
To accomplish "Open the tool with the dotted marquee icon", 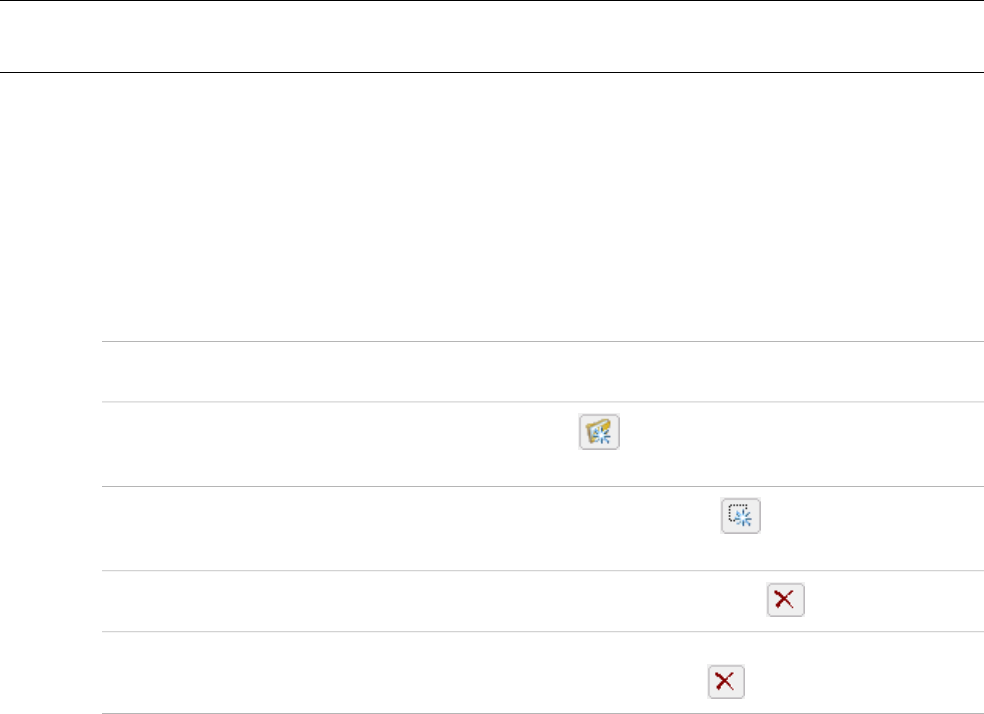I will 741,515.
